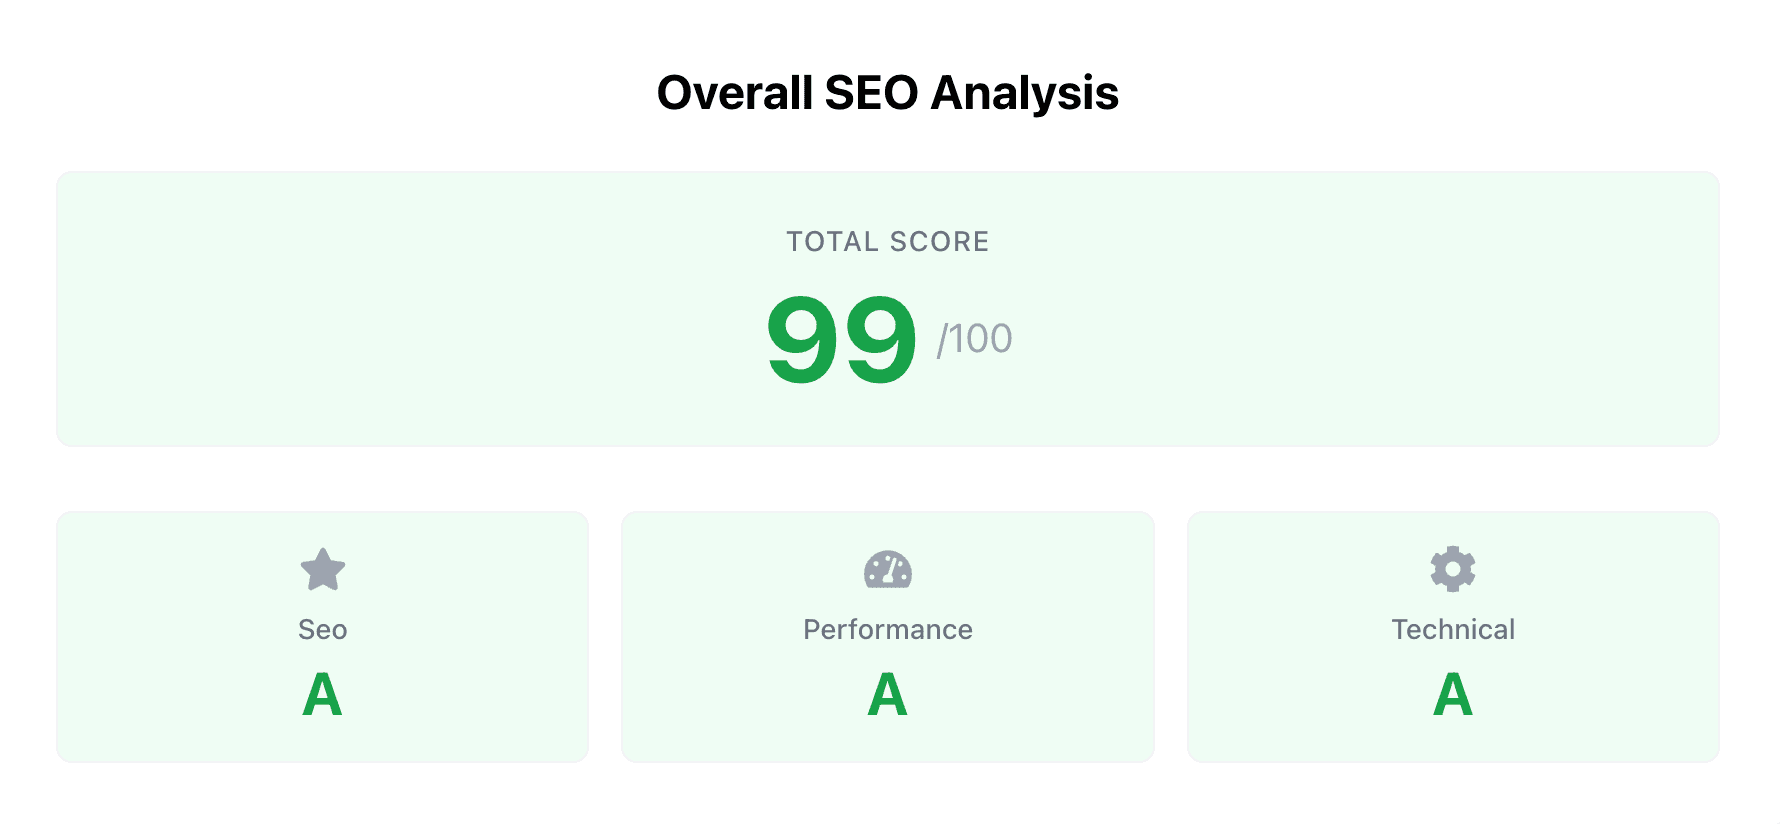Select the speedometer icon above Performance
This screenshot has width=1780, height=824.
(x=887, y=571)
